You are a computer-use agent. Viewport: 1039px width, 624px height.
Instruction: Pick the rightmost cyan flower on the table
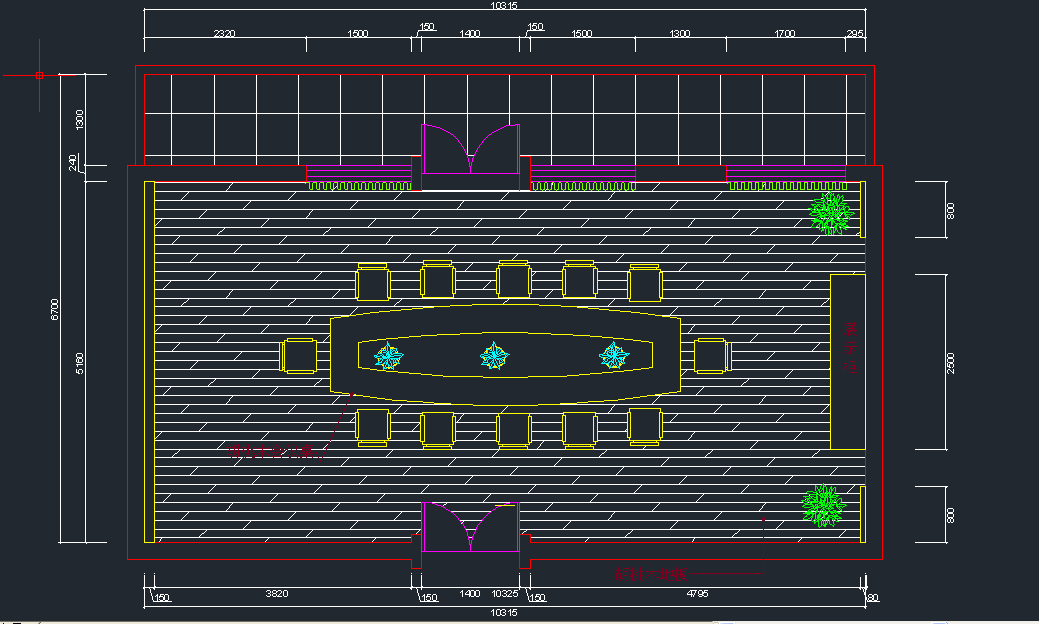[615, 356]
